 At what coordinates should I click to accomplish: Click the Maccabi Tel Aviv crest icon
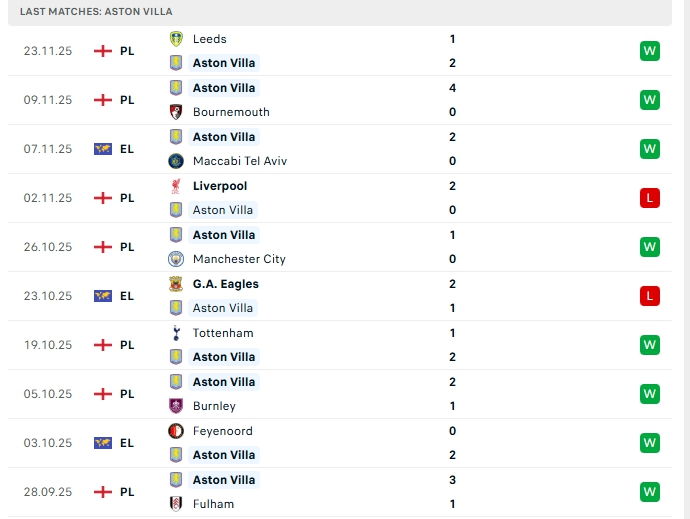point(176,161)
